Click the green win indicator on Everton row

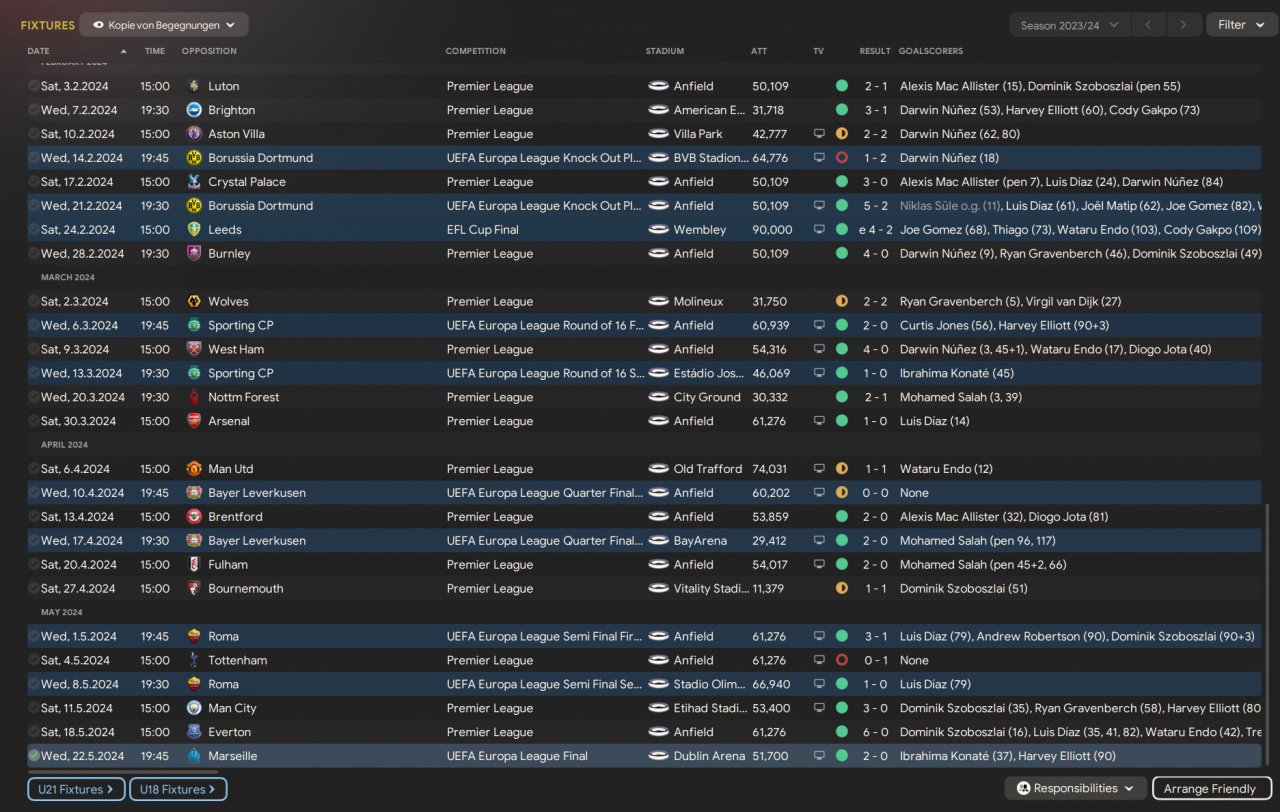coord(842,733)
